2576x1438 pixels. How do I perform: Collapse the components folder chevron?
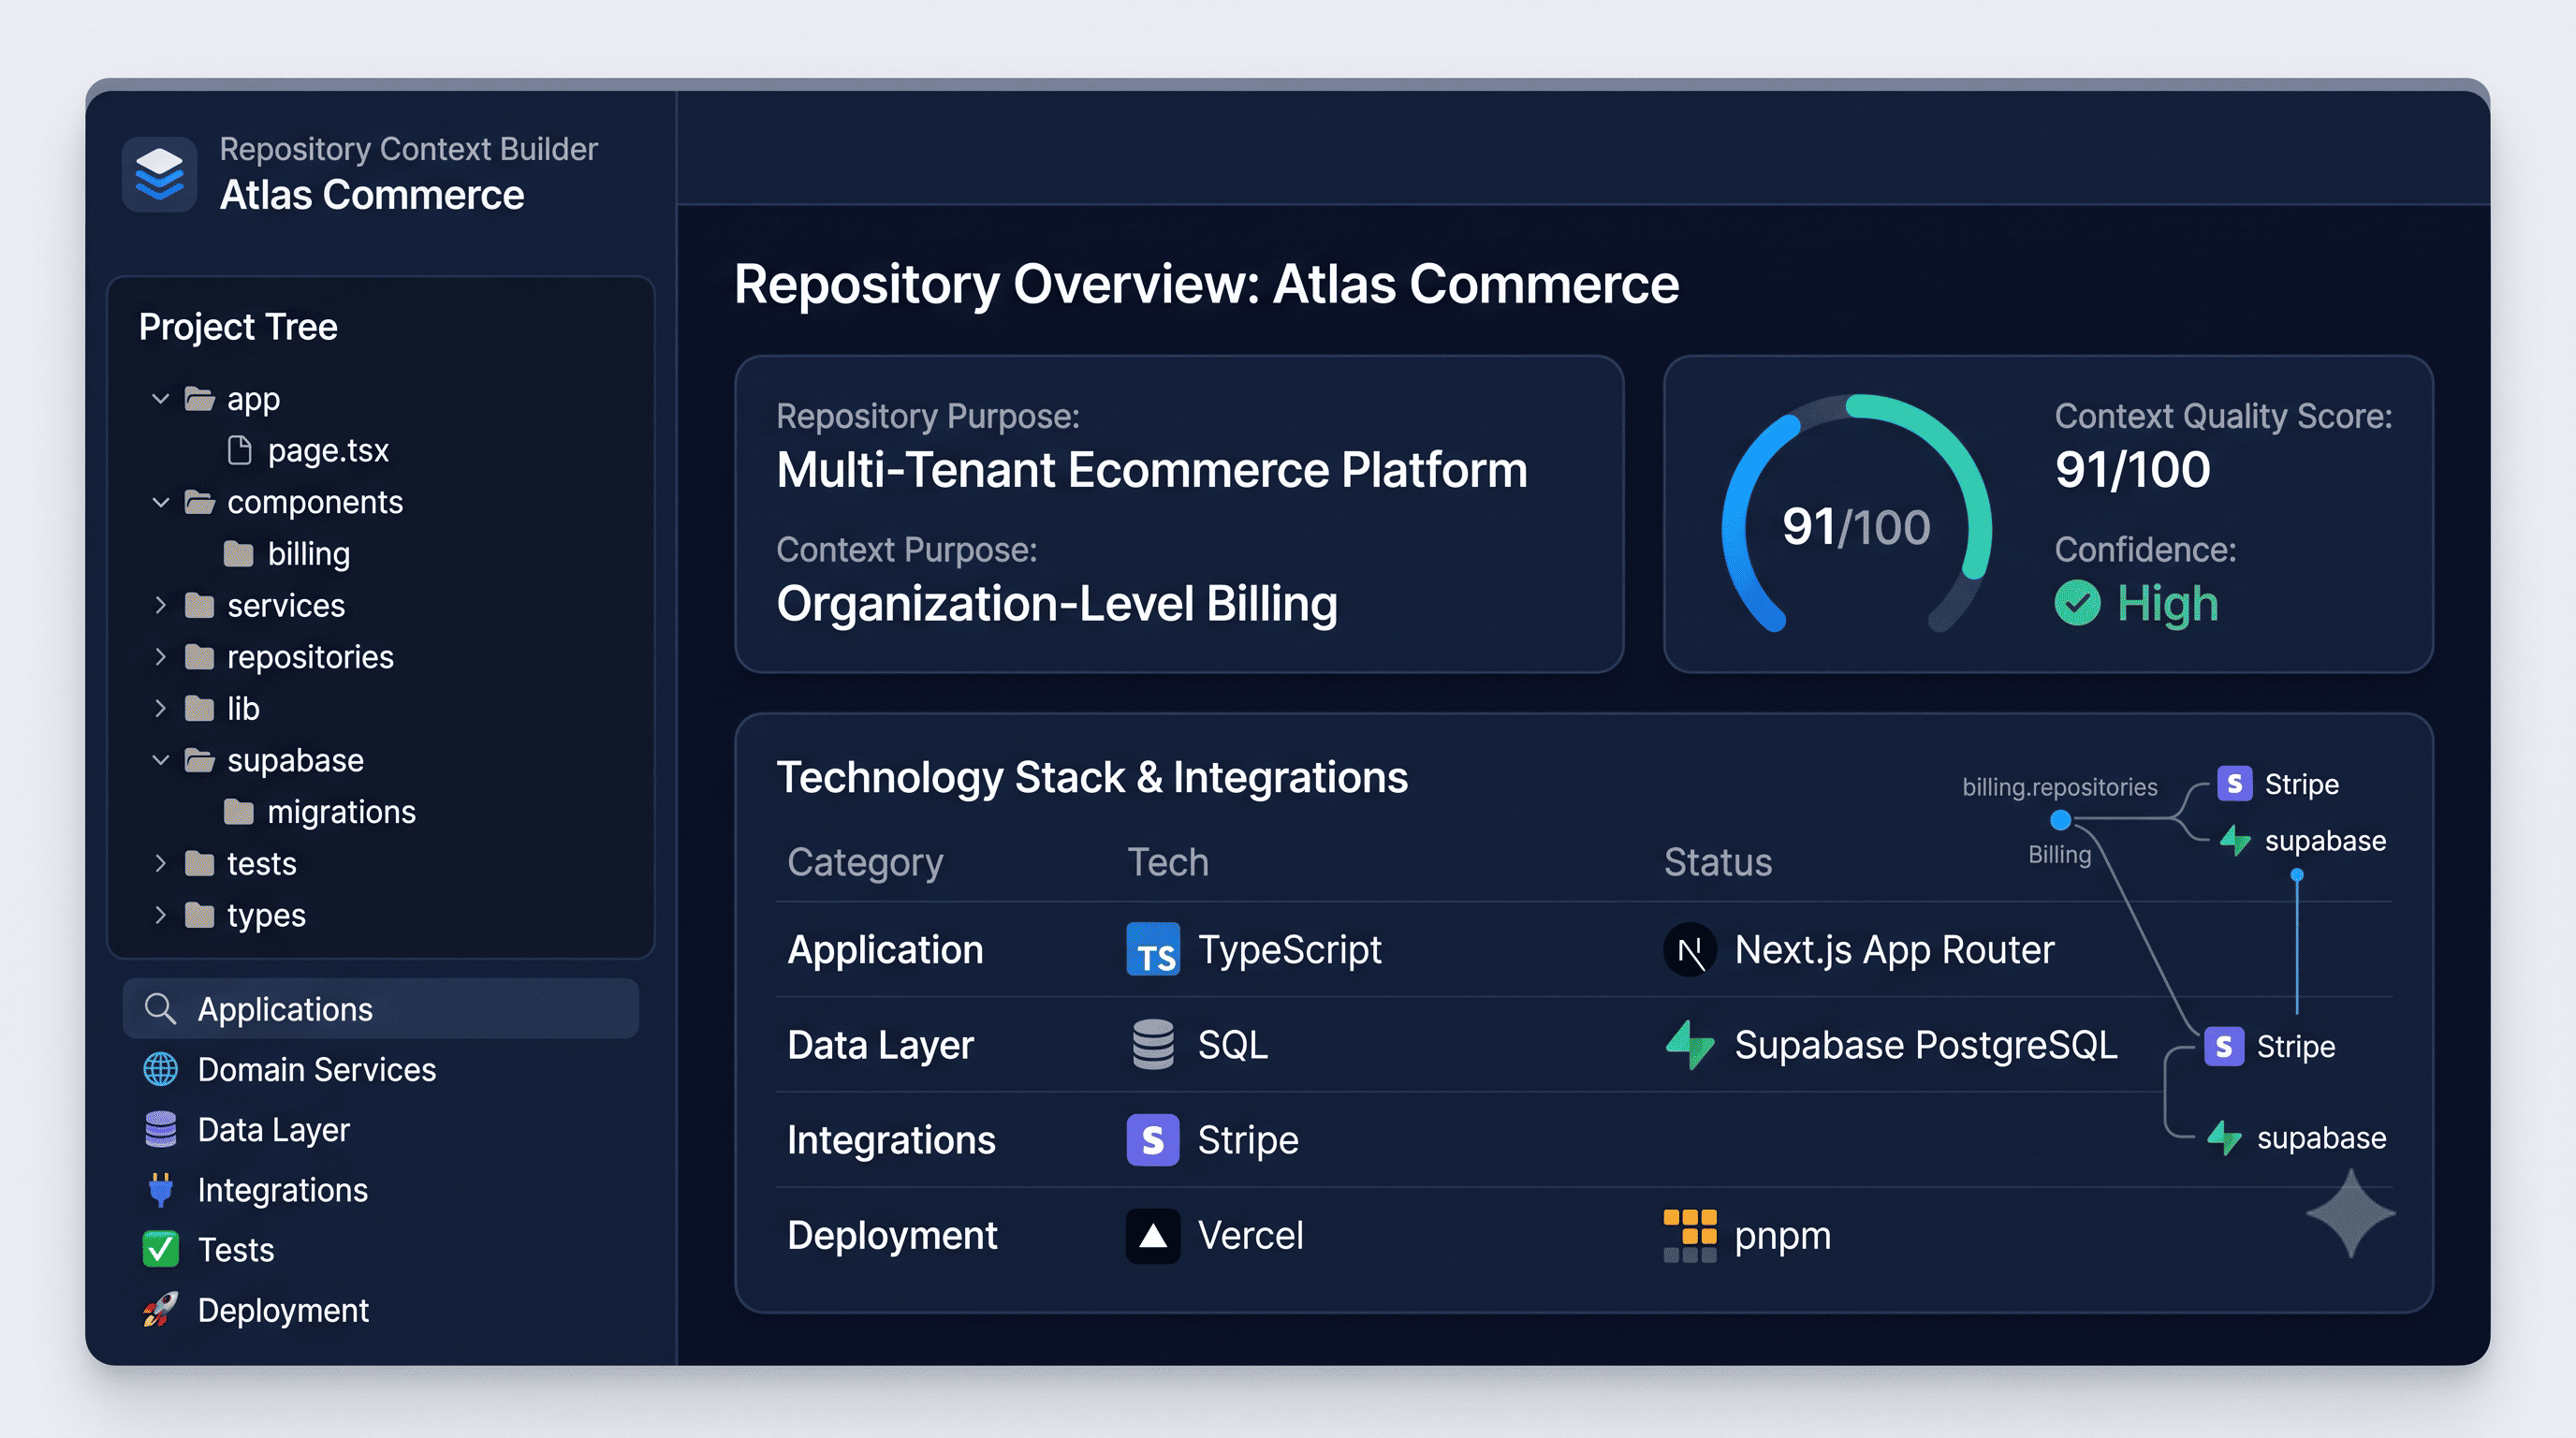click(x=160, y=502)
